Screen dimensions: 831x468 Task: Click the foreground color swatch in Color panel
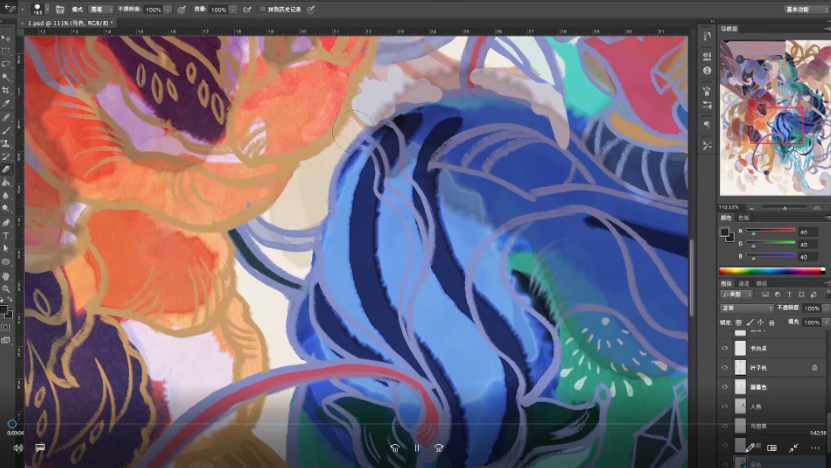[x=724, y=232]
